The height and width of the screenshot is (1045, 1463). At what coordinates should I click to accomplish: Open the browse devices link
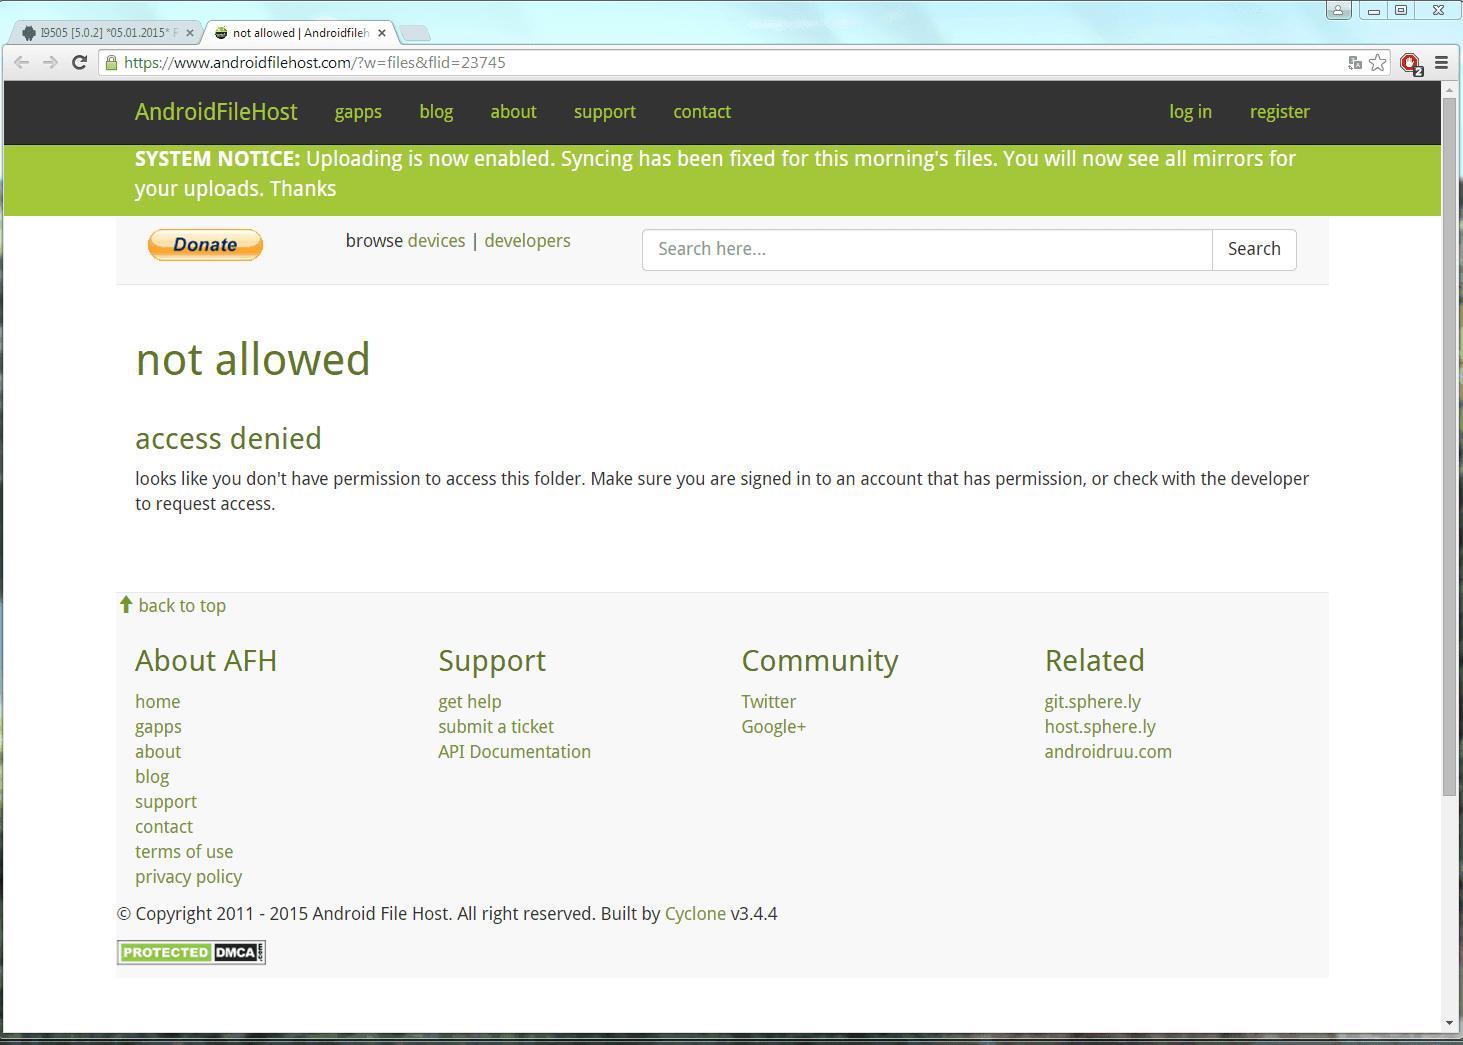436,241
